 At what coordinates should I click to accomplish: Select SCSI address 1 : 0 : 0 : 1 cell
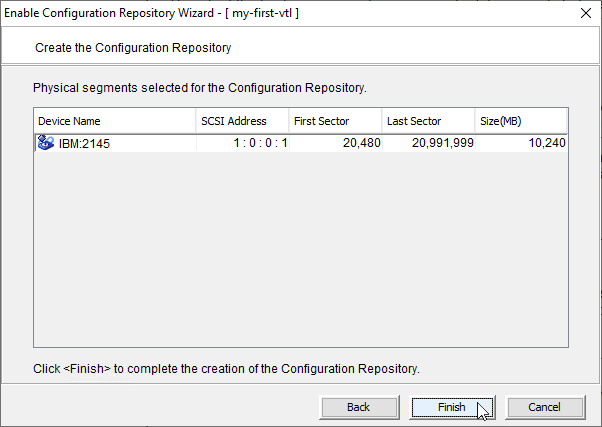point(243,143)
